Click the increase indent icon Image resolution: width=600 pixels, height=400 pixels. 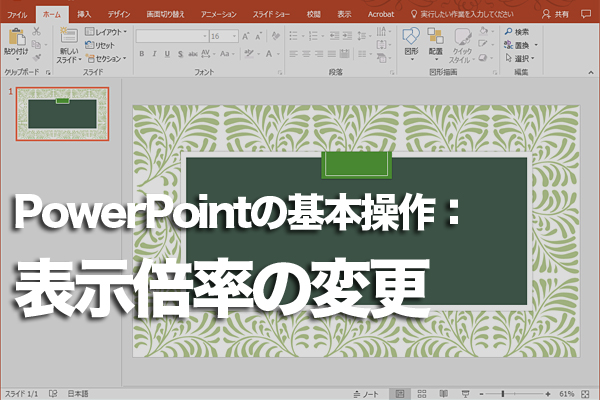pyautogui.click(x=347, y=36)
